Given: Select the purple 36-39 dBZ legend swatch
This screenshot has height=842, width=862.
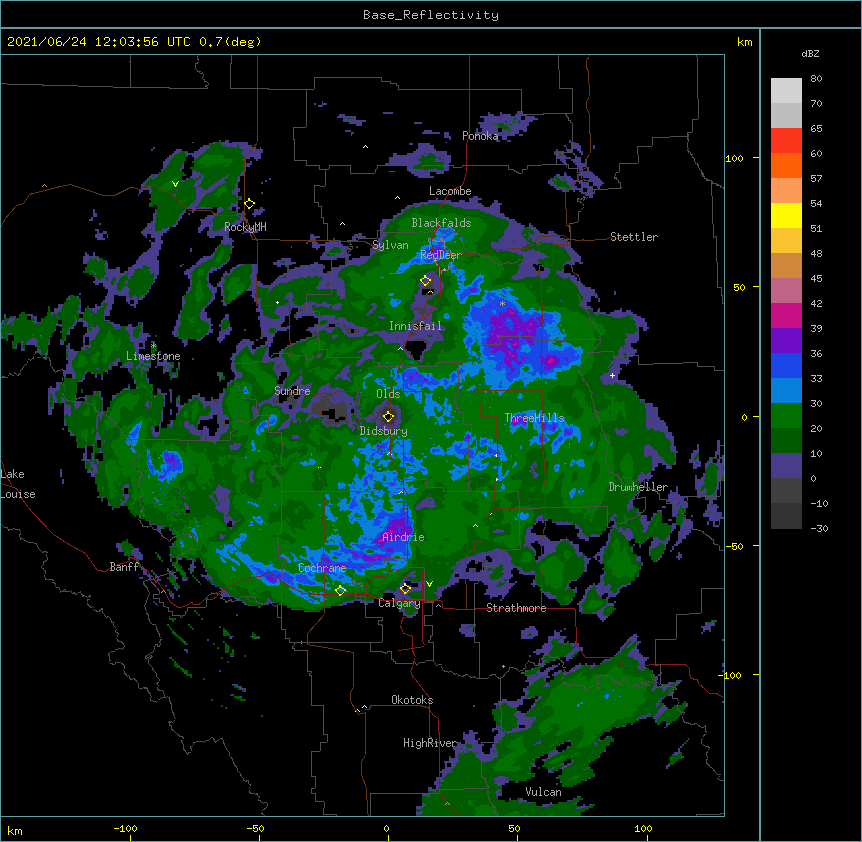Looking at the screenshot, I should 786,341.
